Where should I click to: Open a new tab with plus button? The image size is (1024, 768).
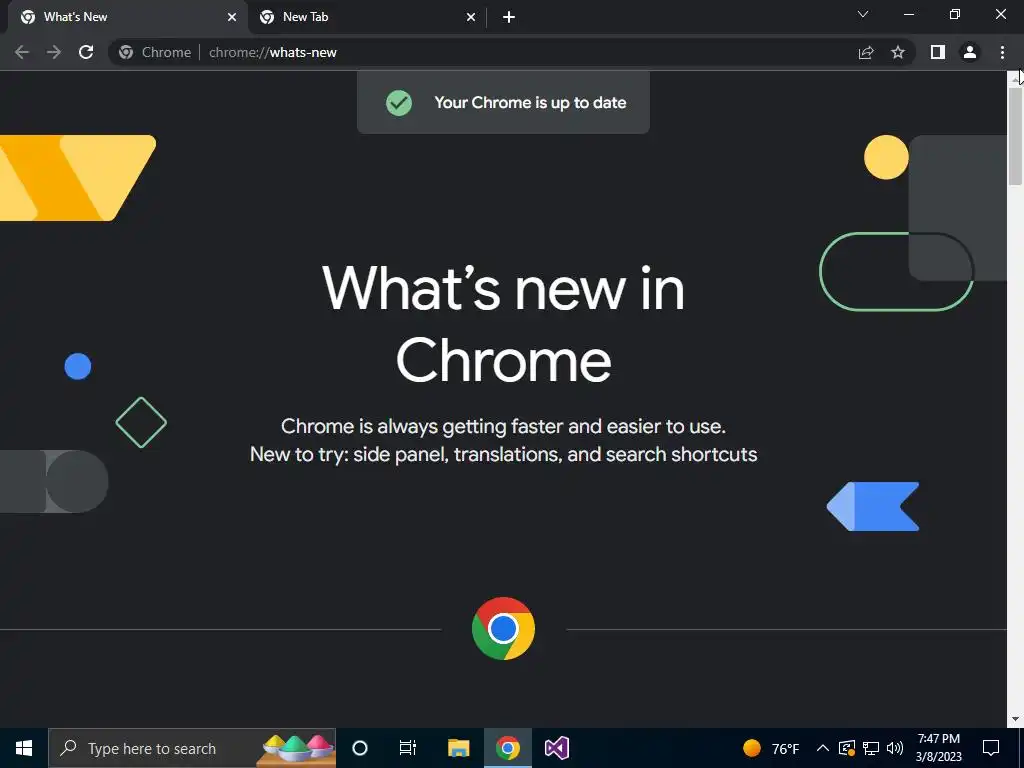coord(509,18)
